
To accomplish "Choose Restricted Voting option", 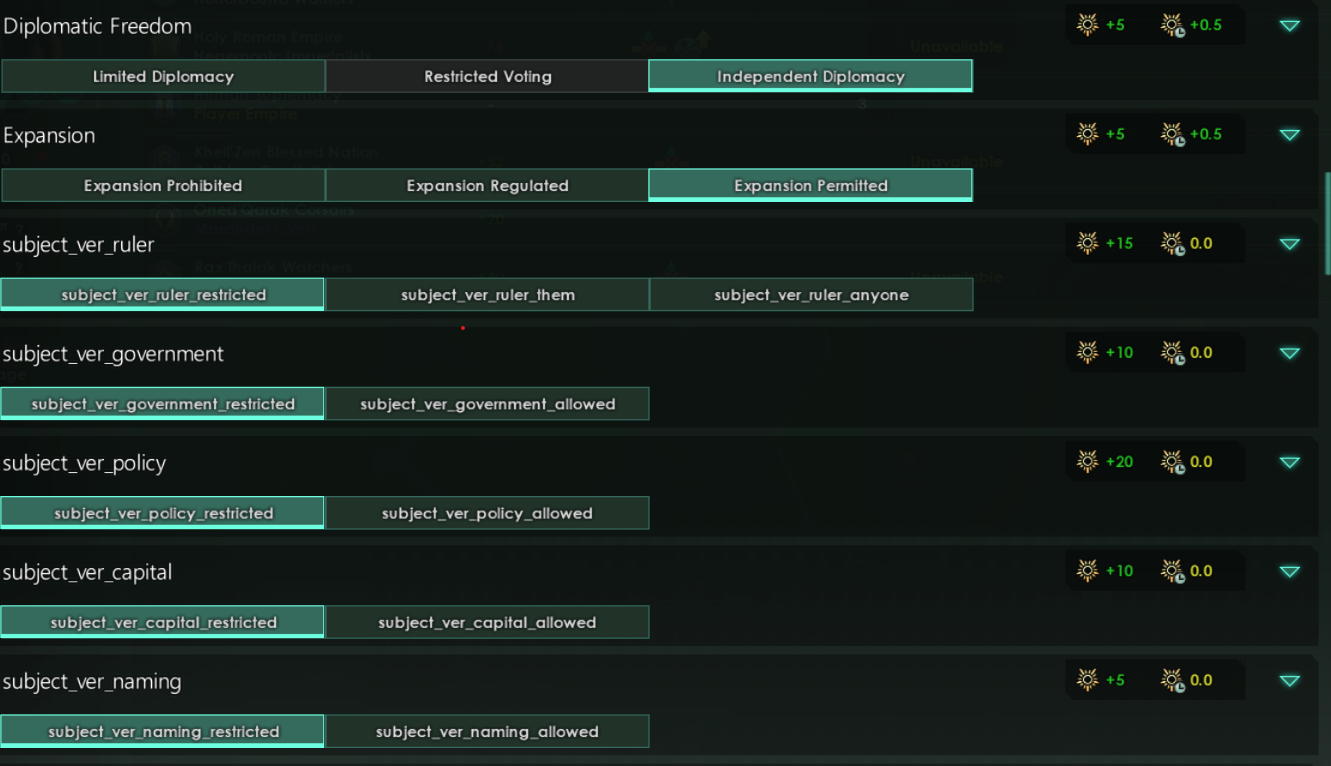I will (x=487, y=76).
